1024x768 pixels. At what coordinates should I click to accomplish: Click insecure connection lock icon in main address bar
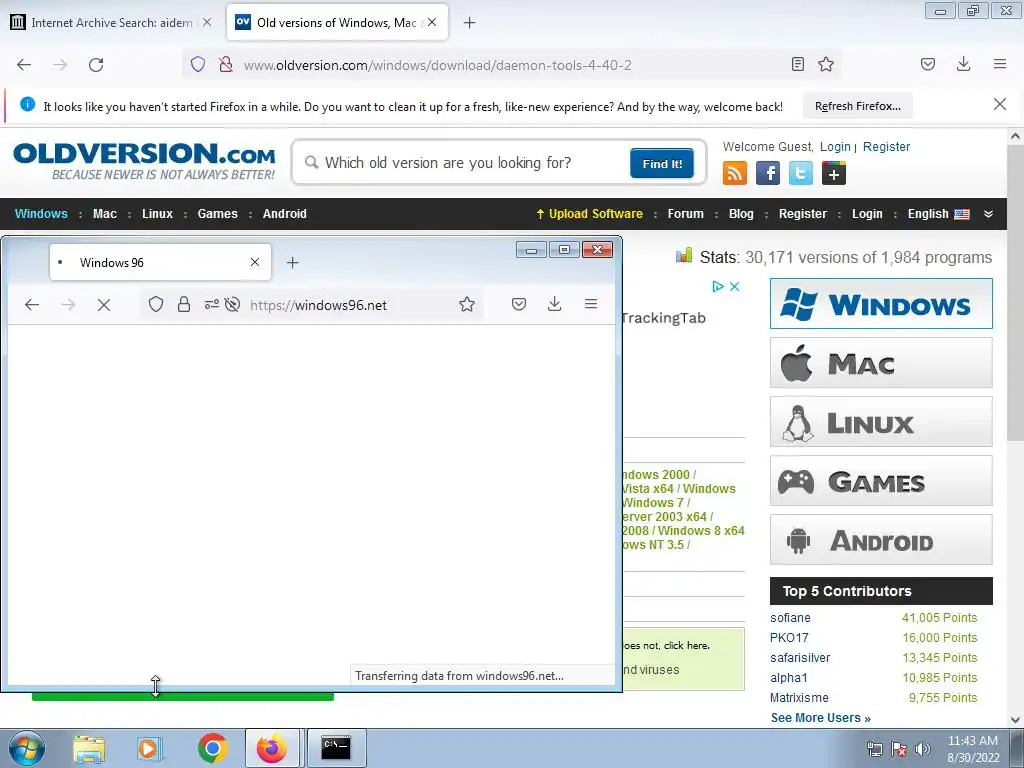coord(226,64)
